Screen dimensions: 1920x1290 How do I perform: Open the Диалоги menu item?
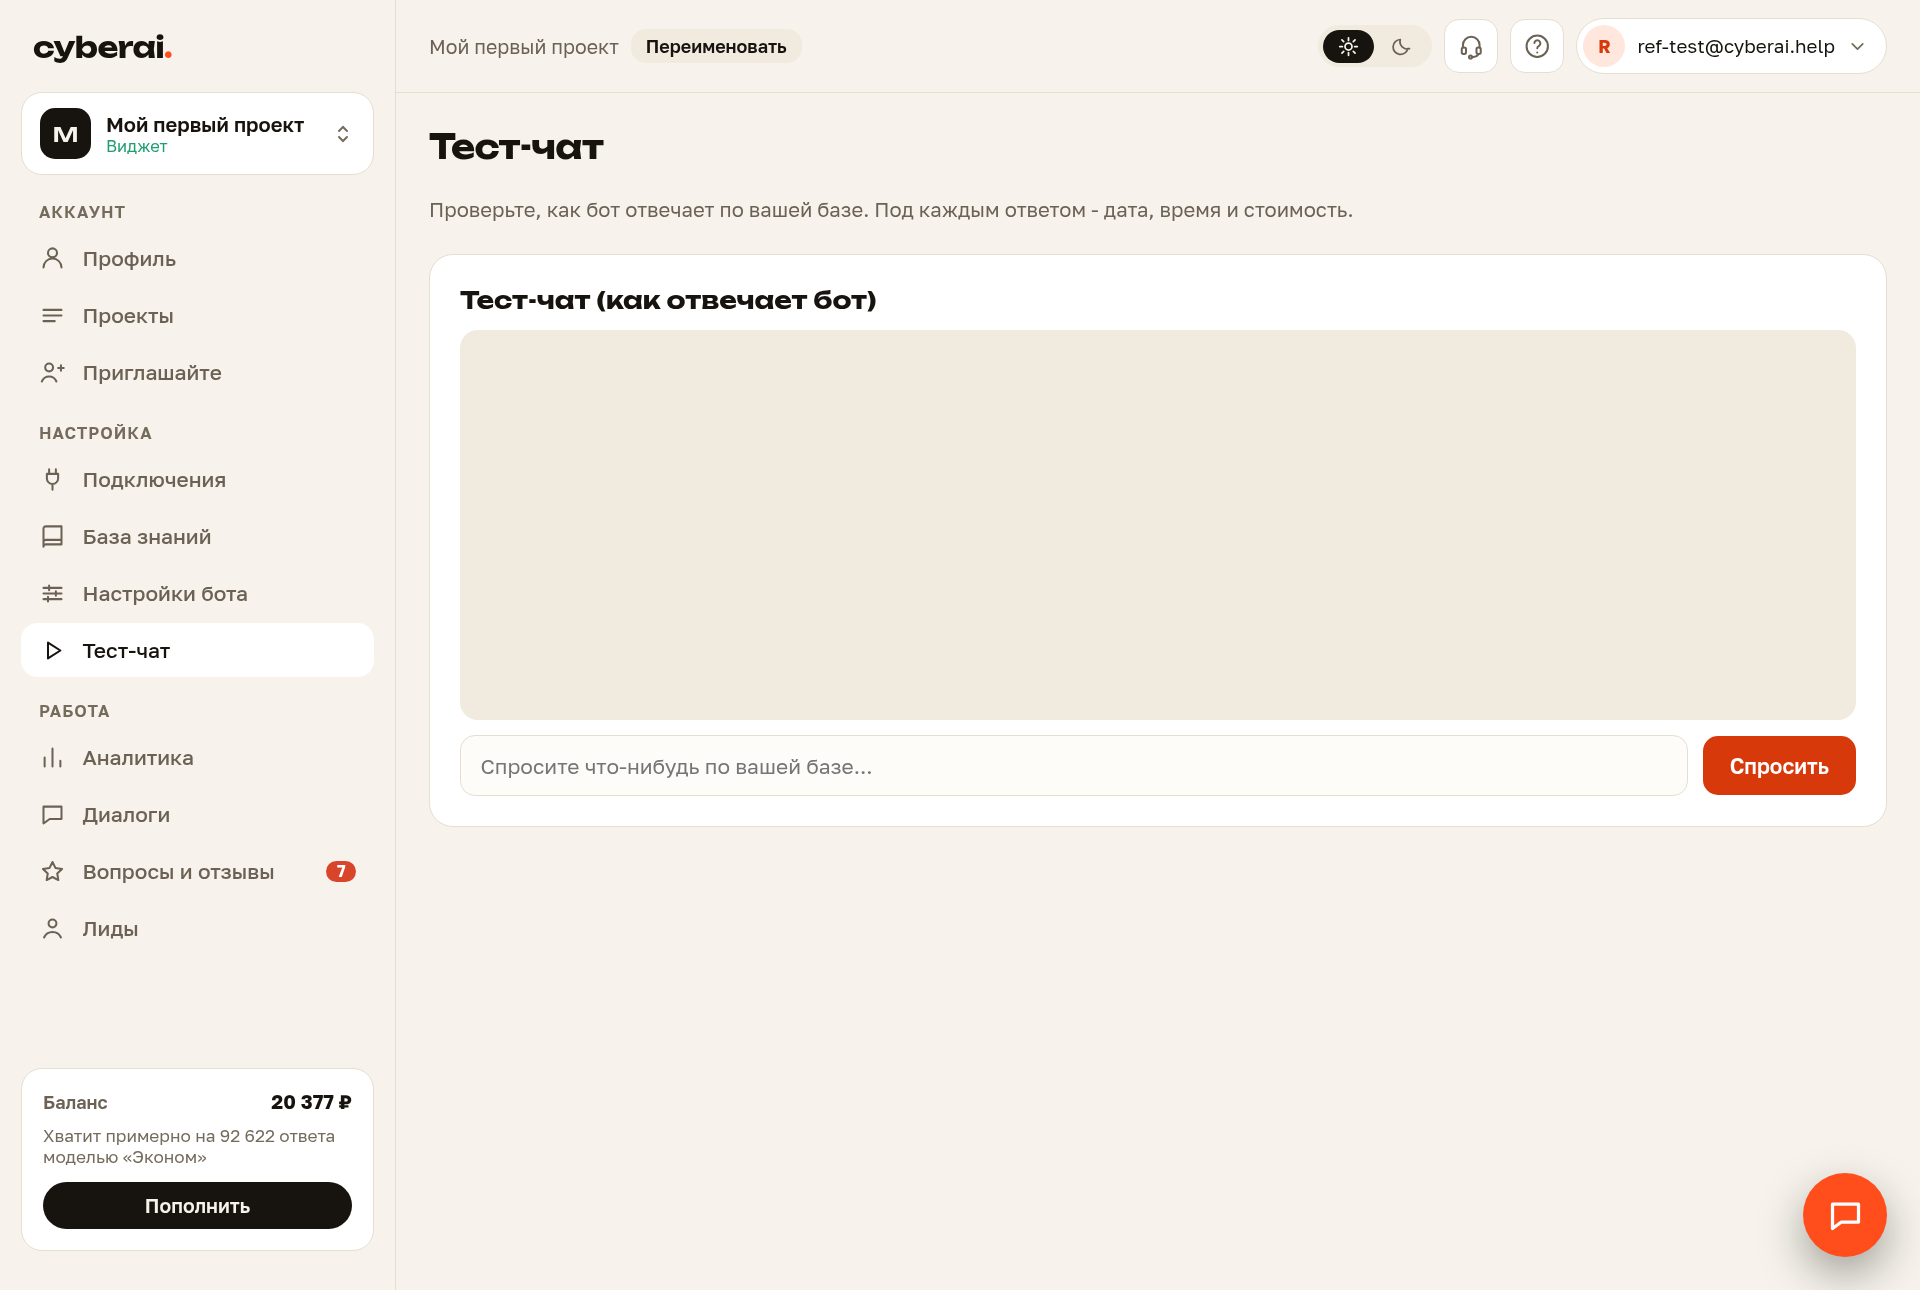(197, 815)
